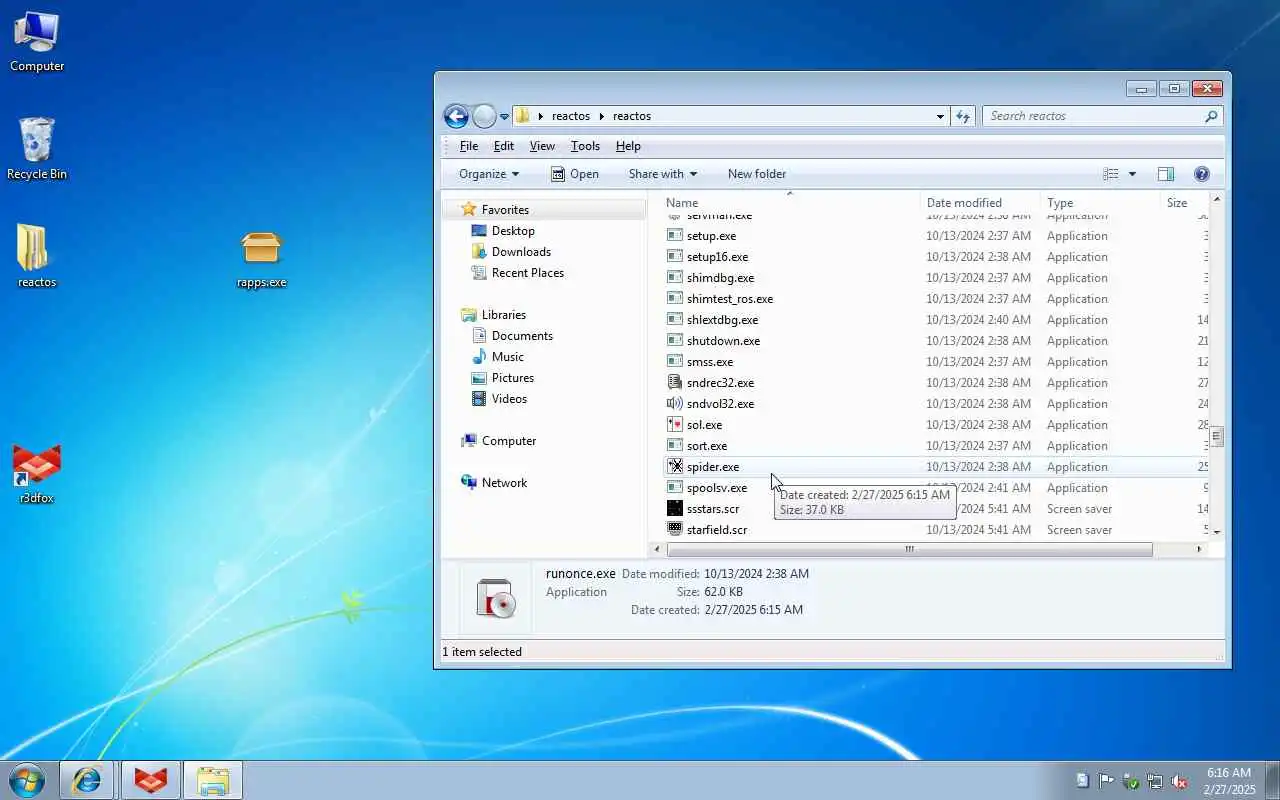Screen dimensions: 1280x800
Task: Open the Explorer help icon
Action: 1202,174
